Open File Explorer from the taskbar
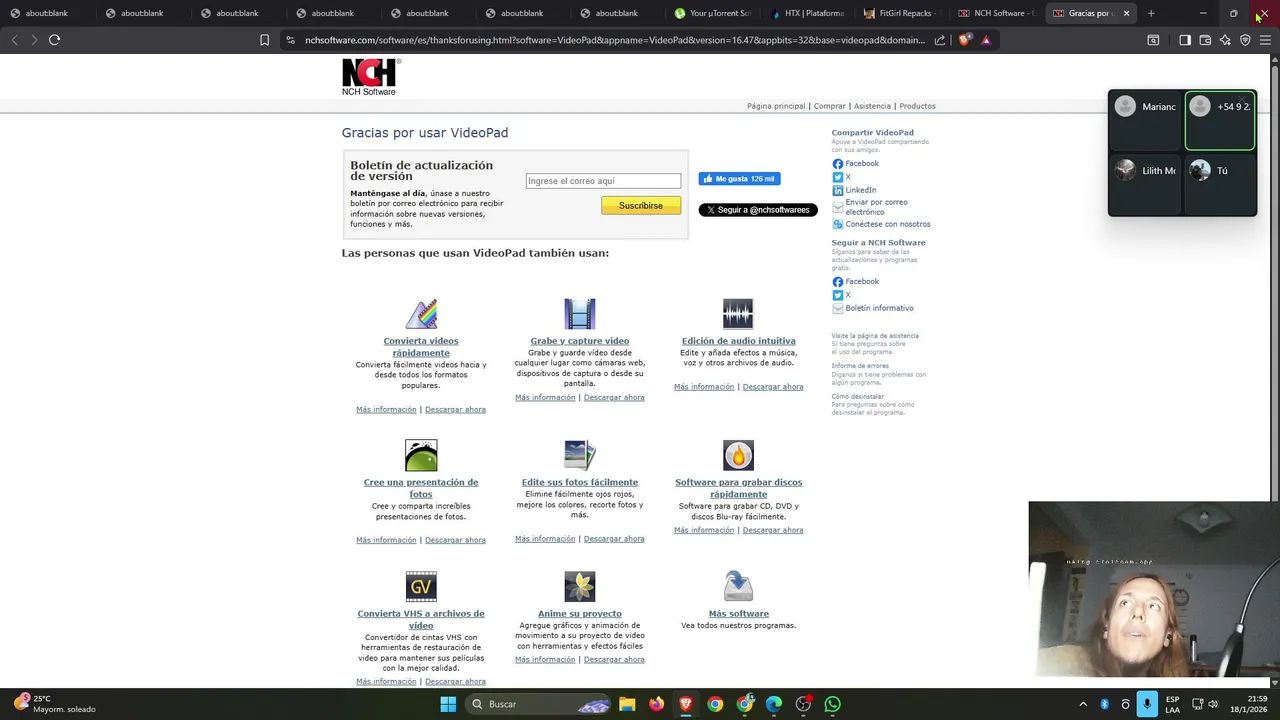The width and height of the screenshot is (1280, 720). [x=627, y=704]
